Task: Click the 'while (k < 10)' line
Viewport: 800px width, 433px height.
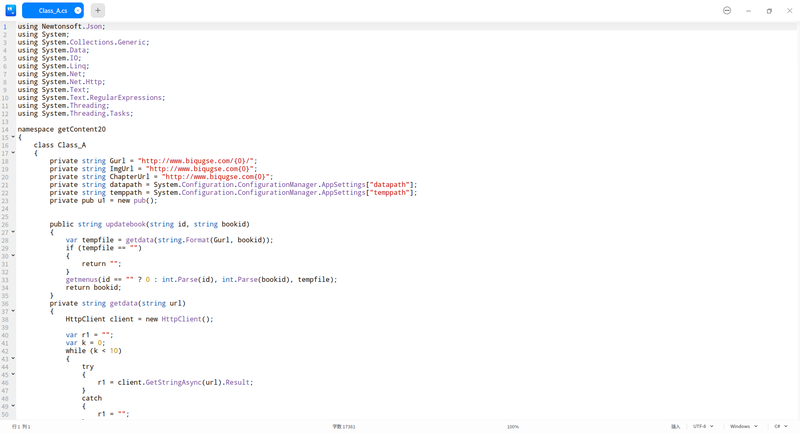Action: [93, 350]
